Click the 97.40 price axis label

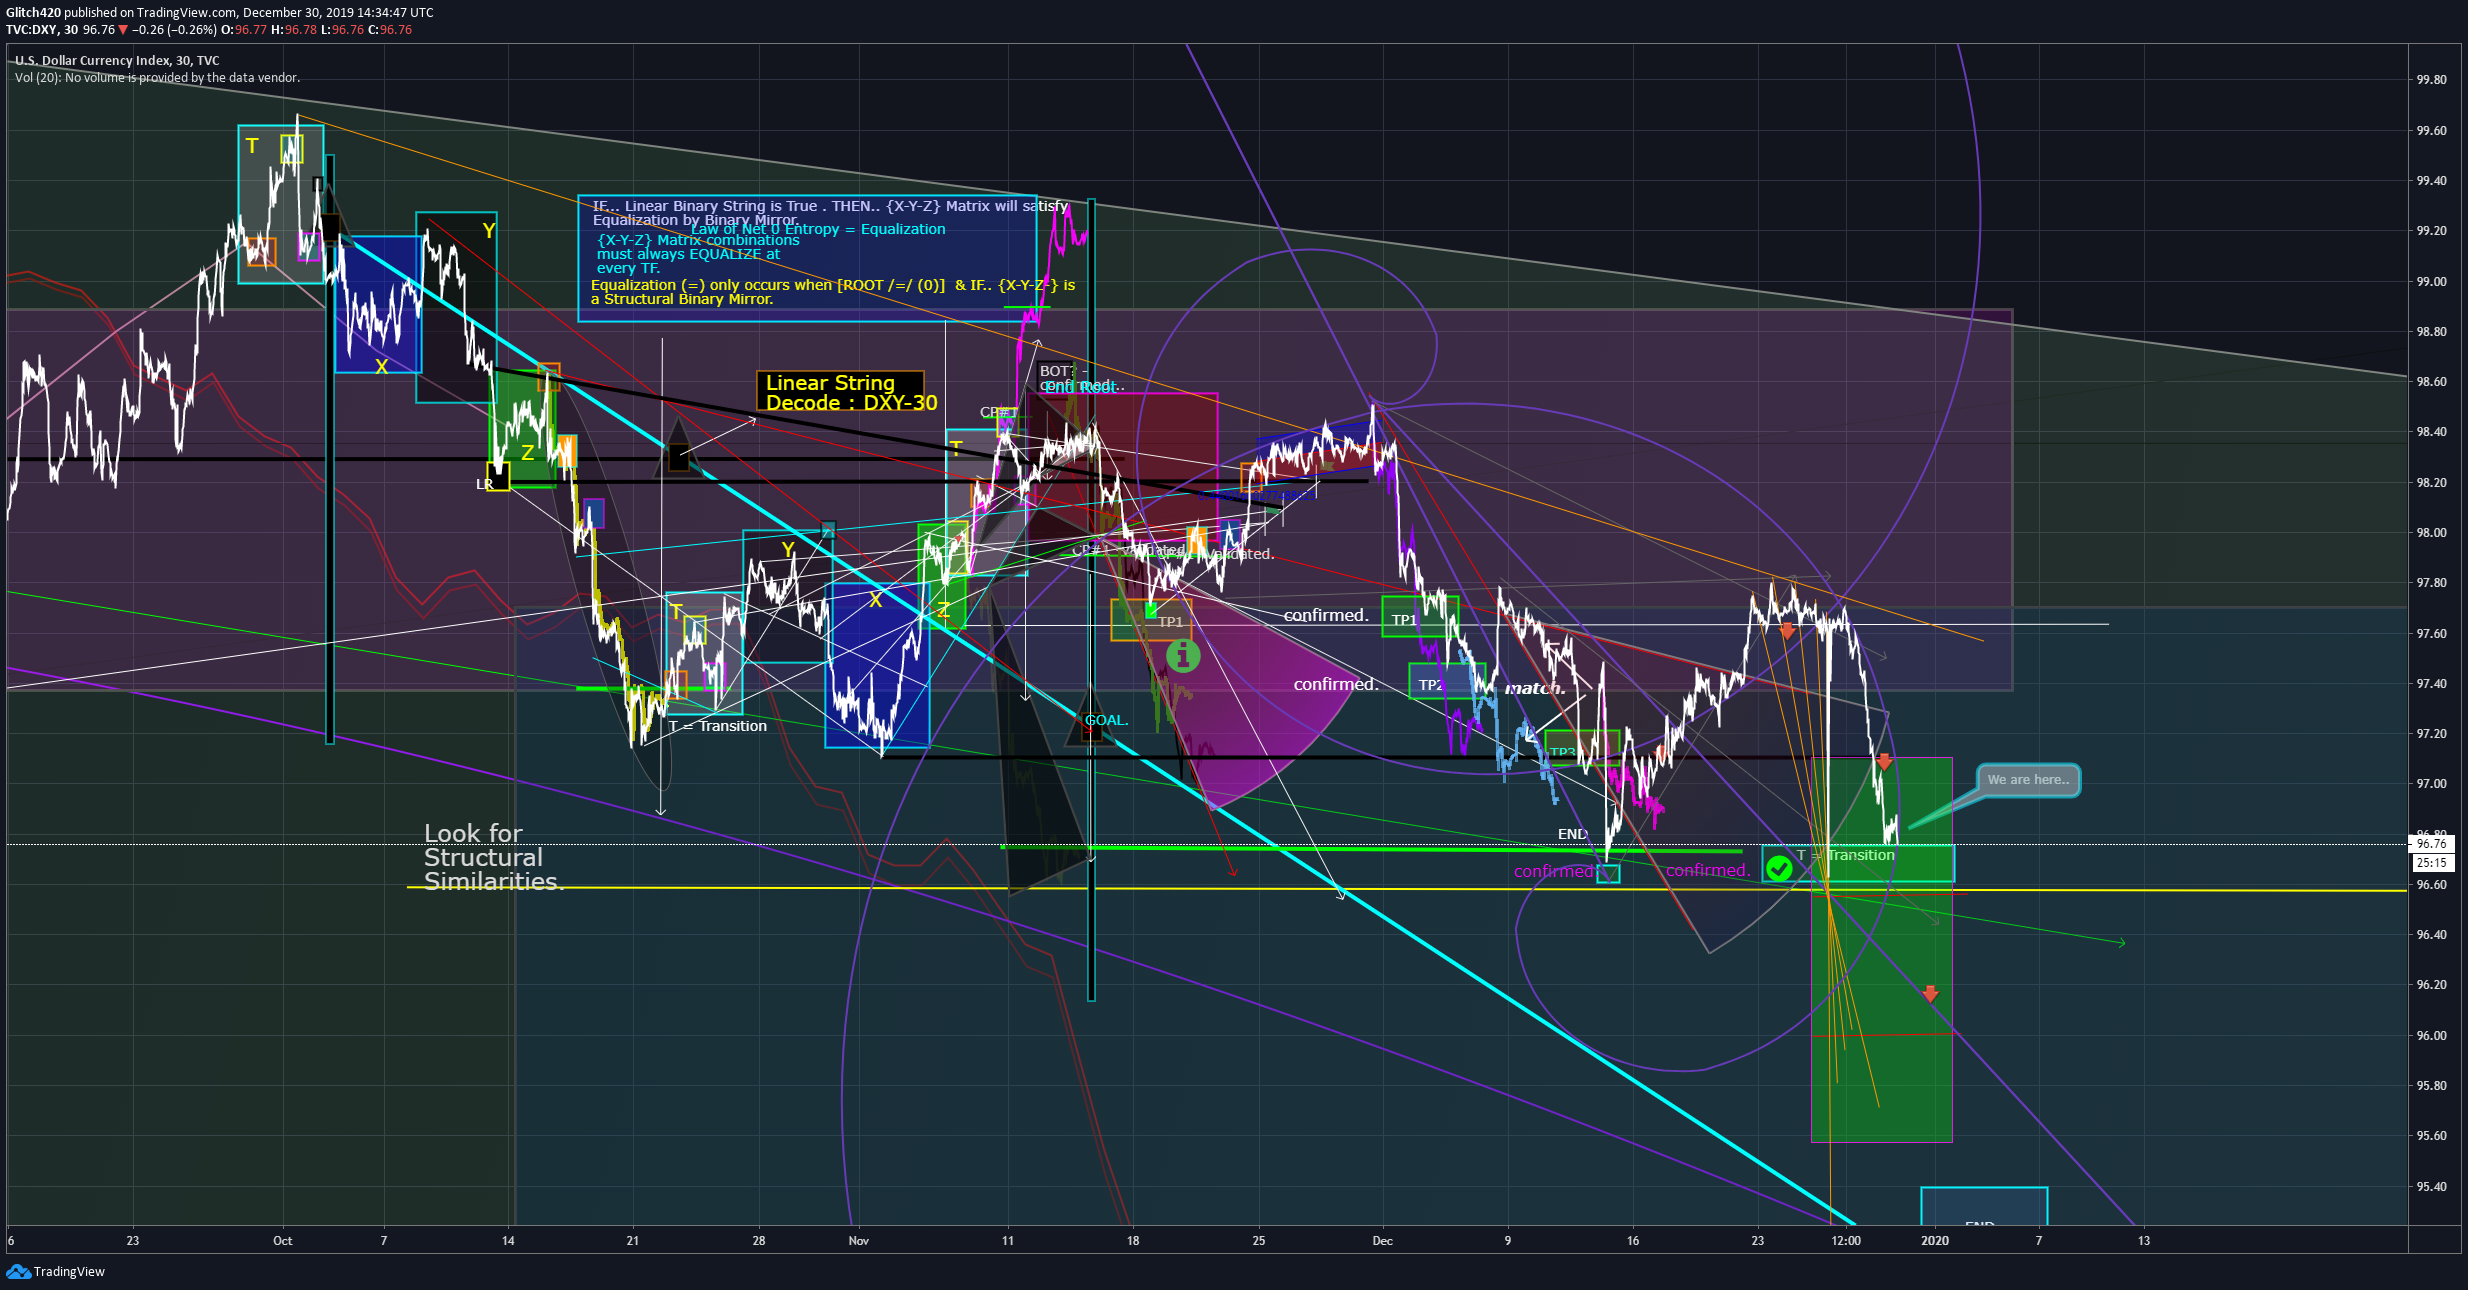click(x=2431, y=683)
